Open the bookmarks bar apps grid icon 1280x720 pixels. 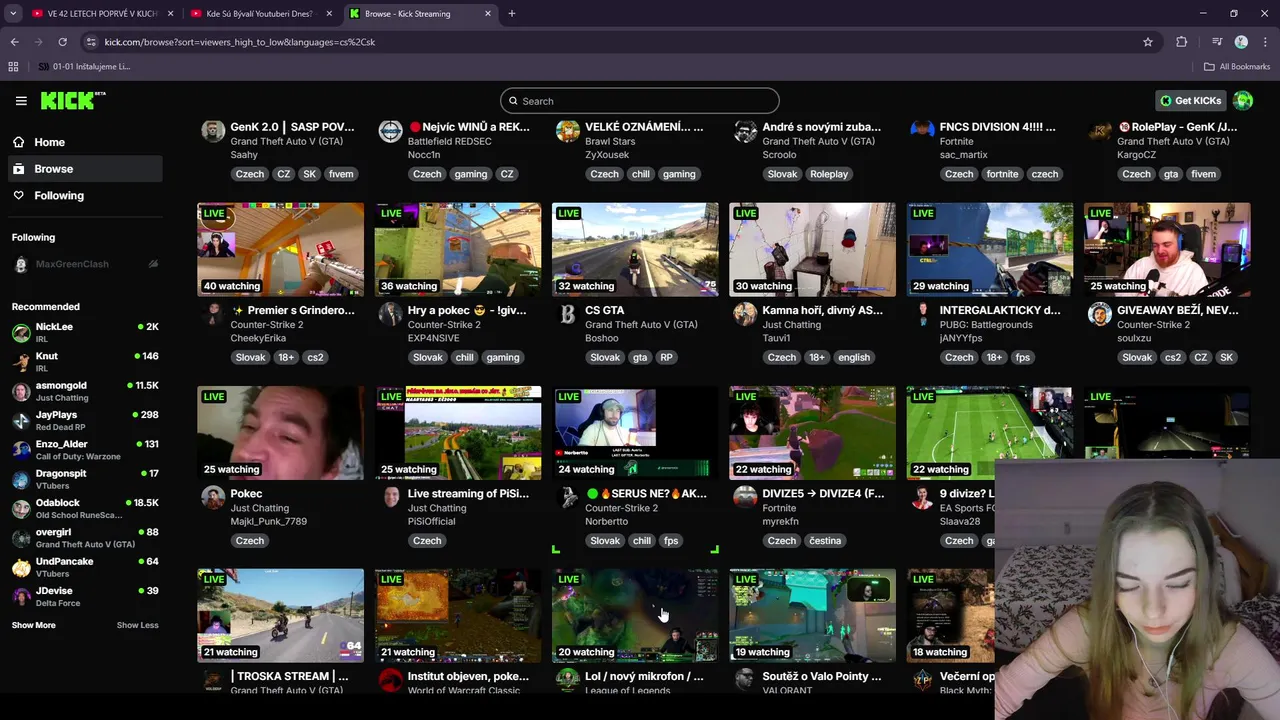(x=13, y=67)
